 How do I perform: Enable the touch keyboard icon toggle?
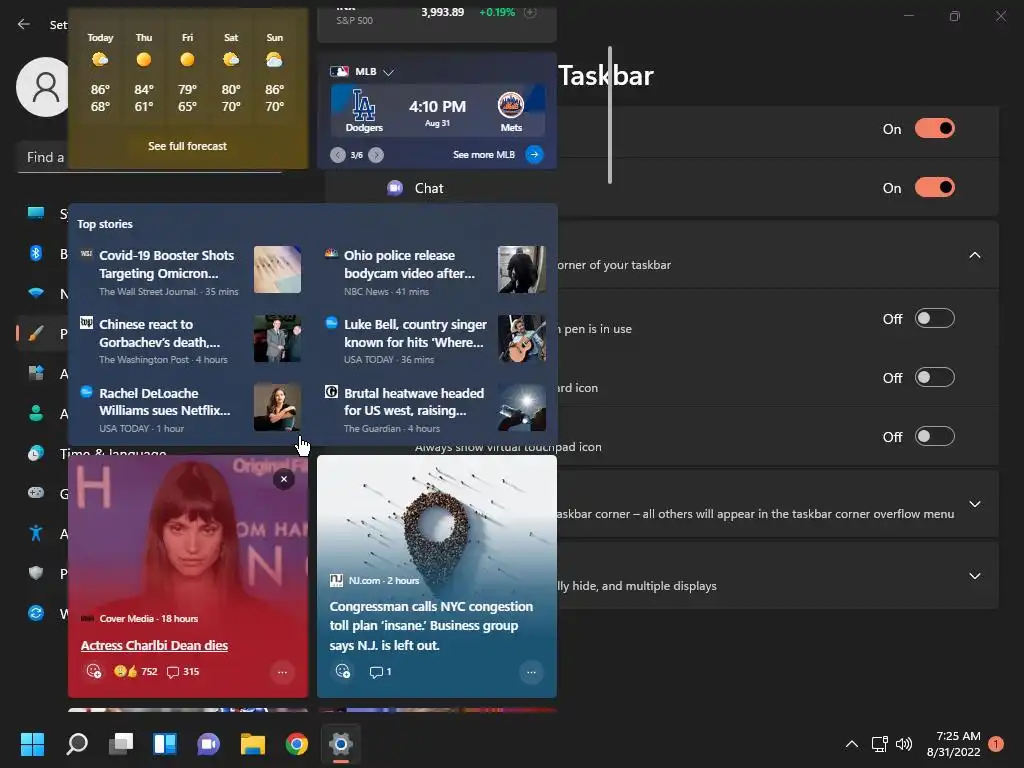point(935,377)
